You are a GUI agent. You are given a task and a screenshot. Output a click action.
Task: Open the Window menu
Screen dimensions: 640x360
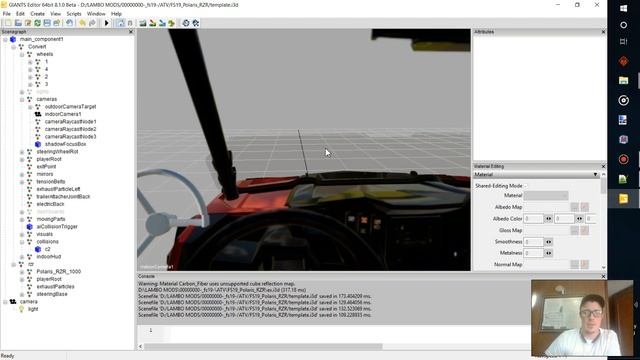click(x=96, y=13)
